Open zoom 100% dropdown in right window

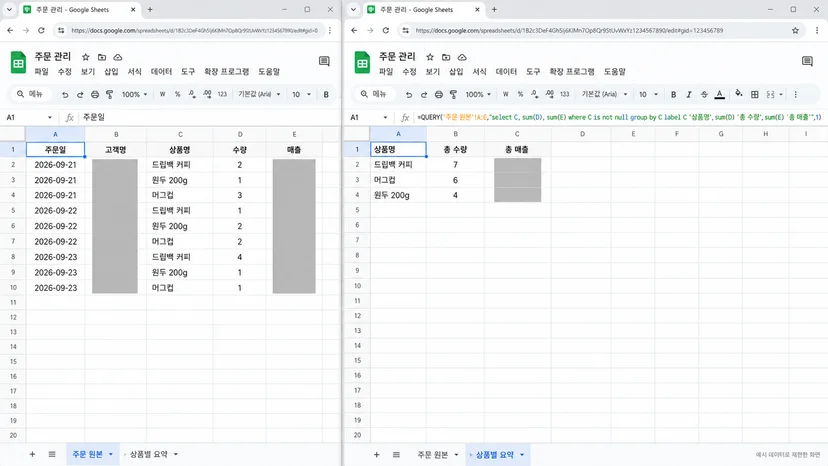pyautogui.click(x=478, y=95)
